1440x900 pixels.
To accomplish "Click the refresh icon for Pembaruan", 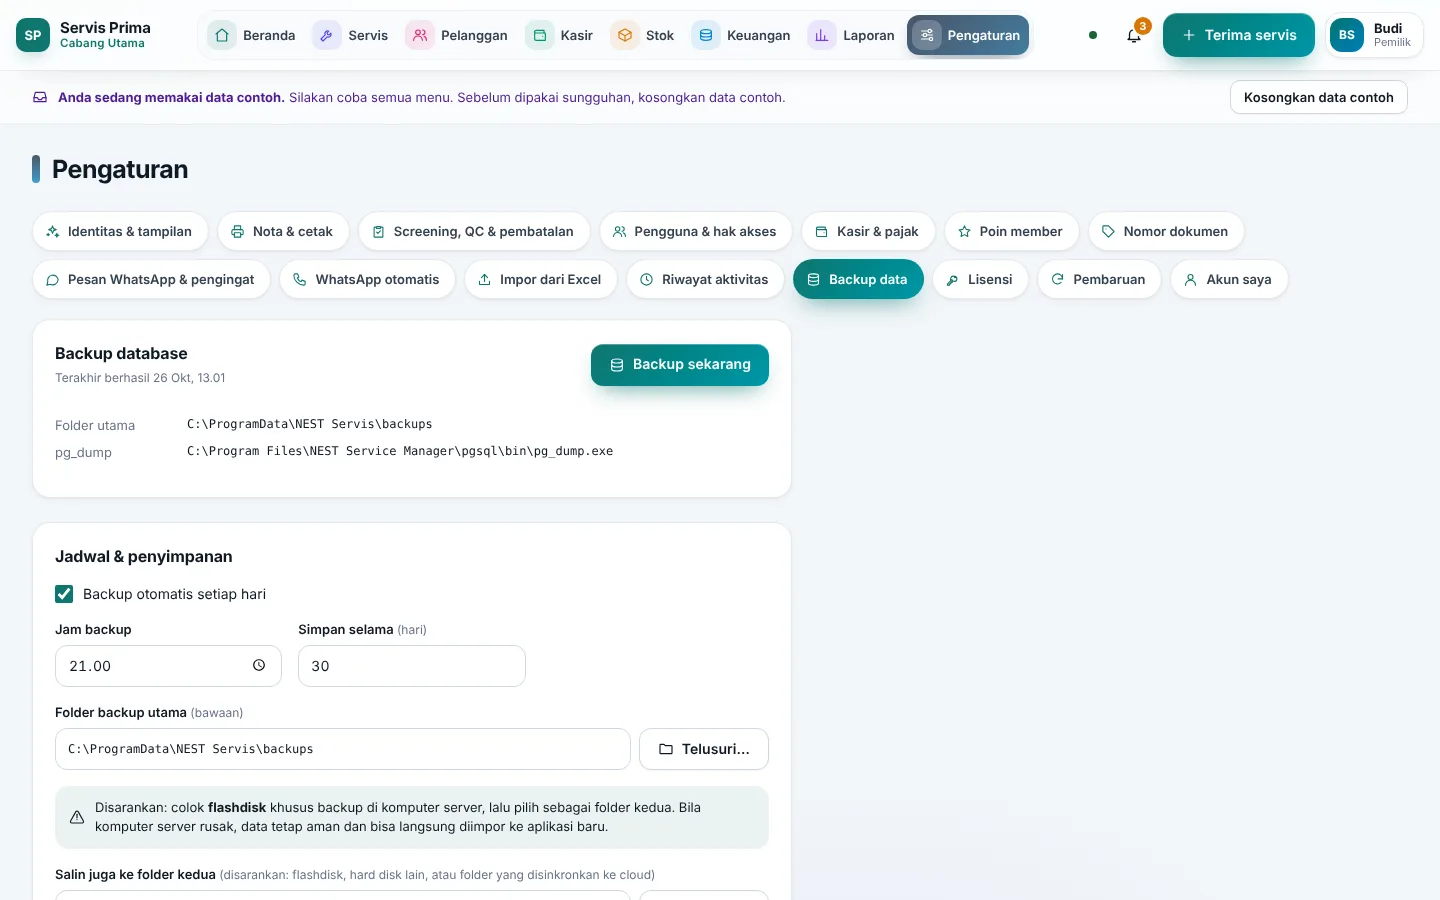I will pos(1058,280).
